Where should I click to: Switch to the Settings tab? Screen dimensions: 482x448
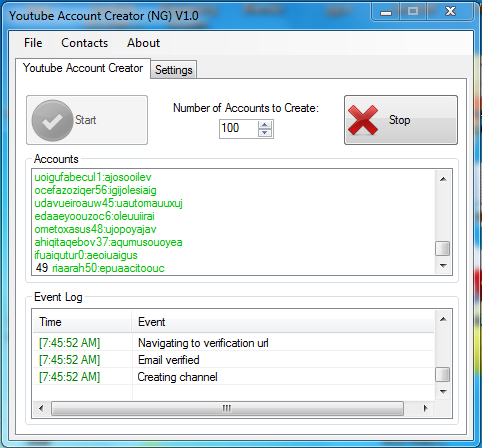click(x=174, y=70)
